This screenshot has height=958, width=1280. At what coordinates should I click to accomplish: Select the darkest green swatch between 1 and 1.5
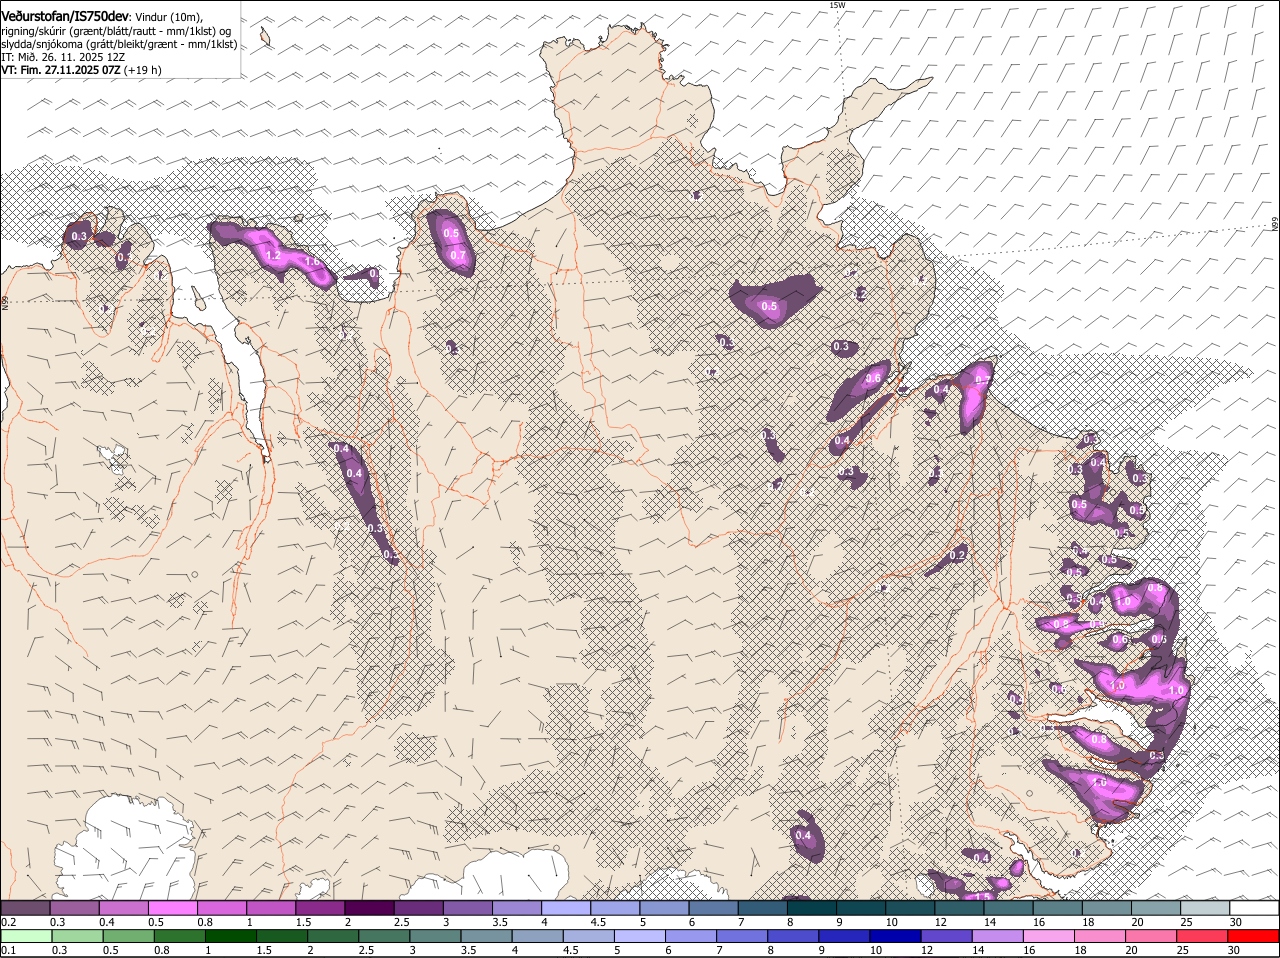[x=233, y=936]
